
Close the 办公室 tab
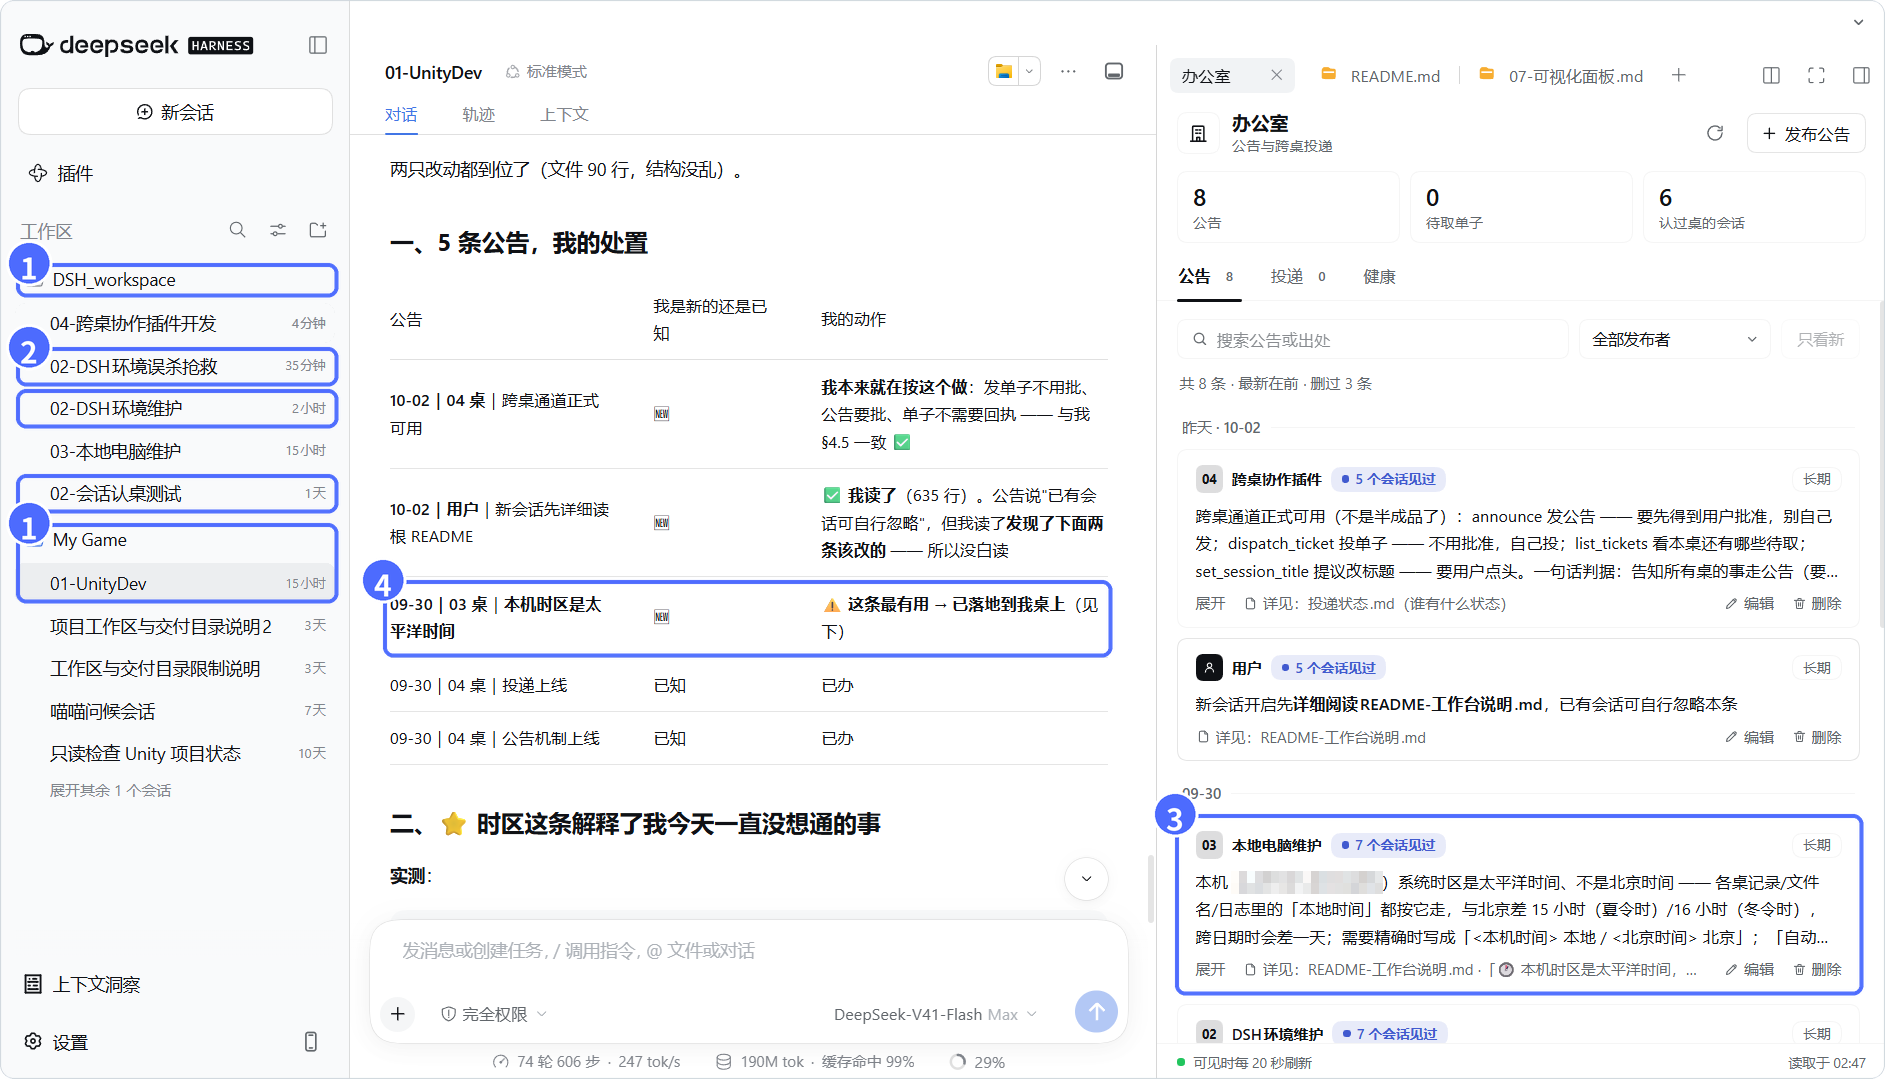click(x=1276, y=75)
